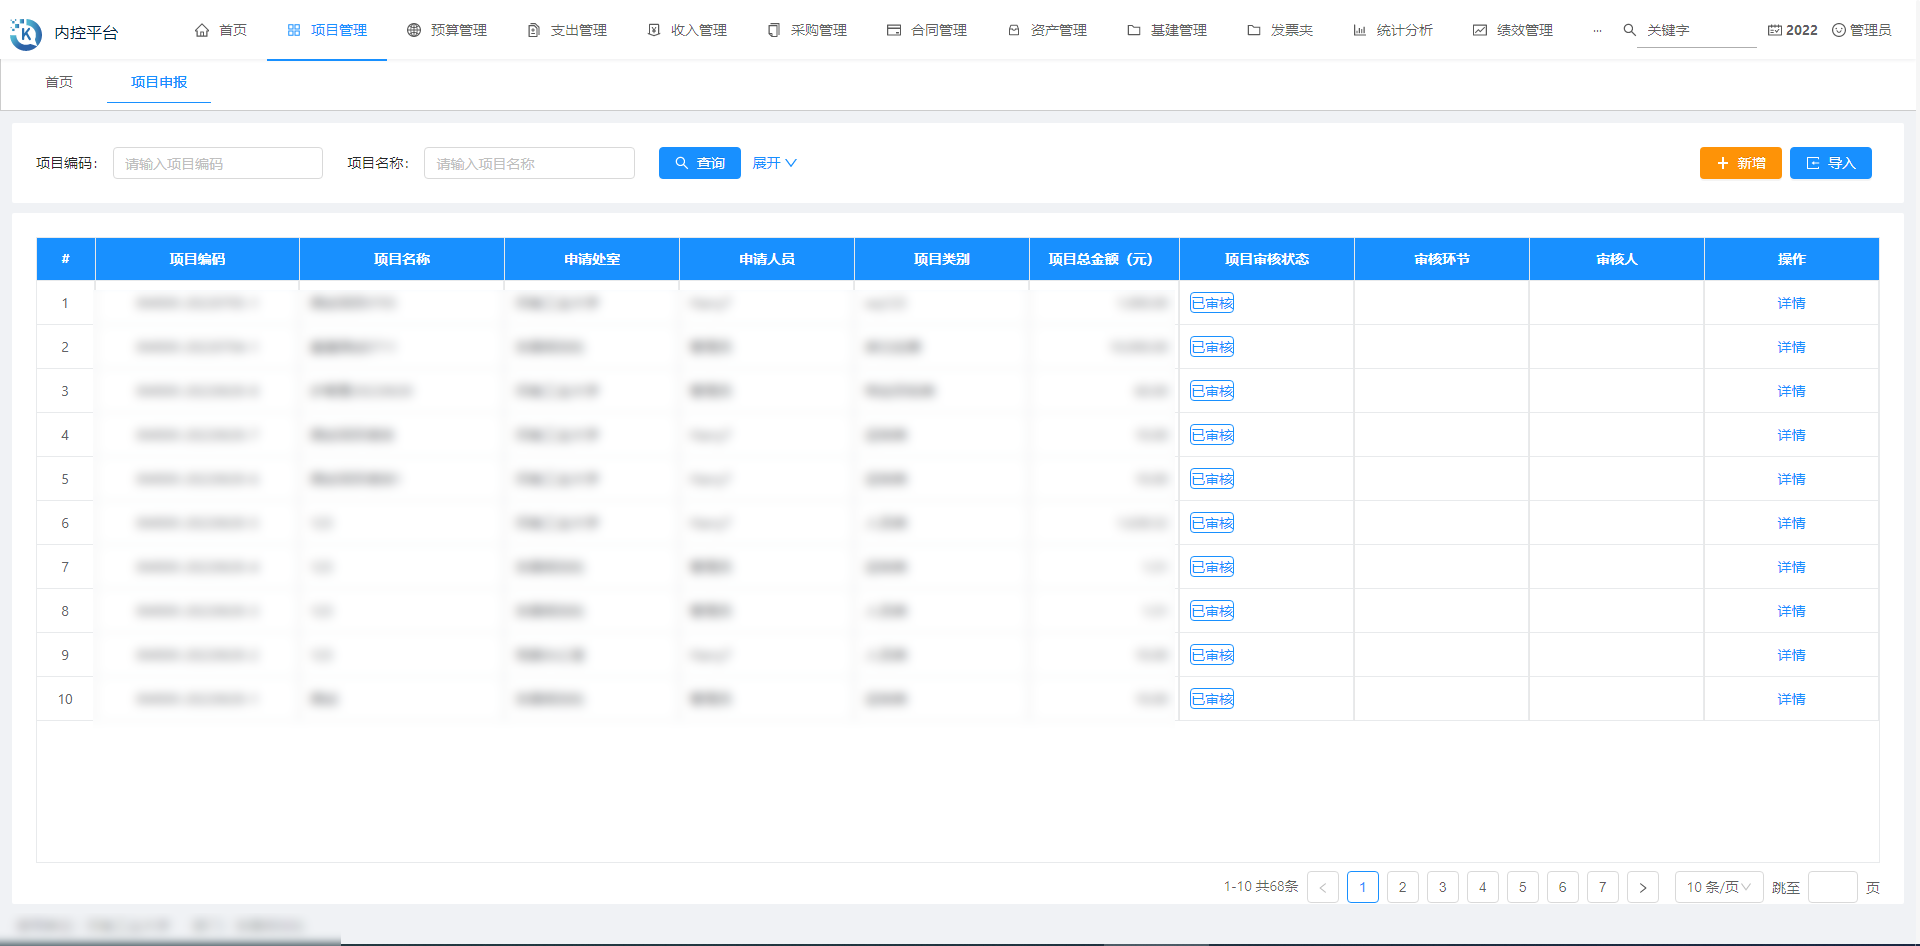The width and height of the screenshot is (1920, 946).
Task: Switch to the 首页 tab
Action: coord(59,82)
